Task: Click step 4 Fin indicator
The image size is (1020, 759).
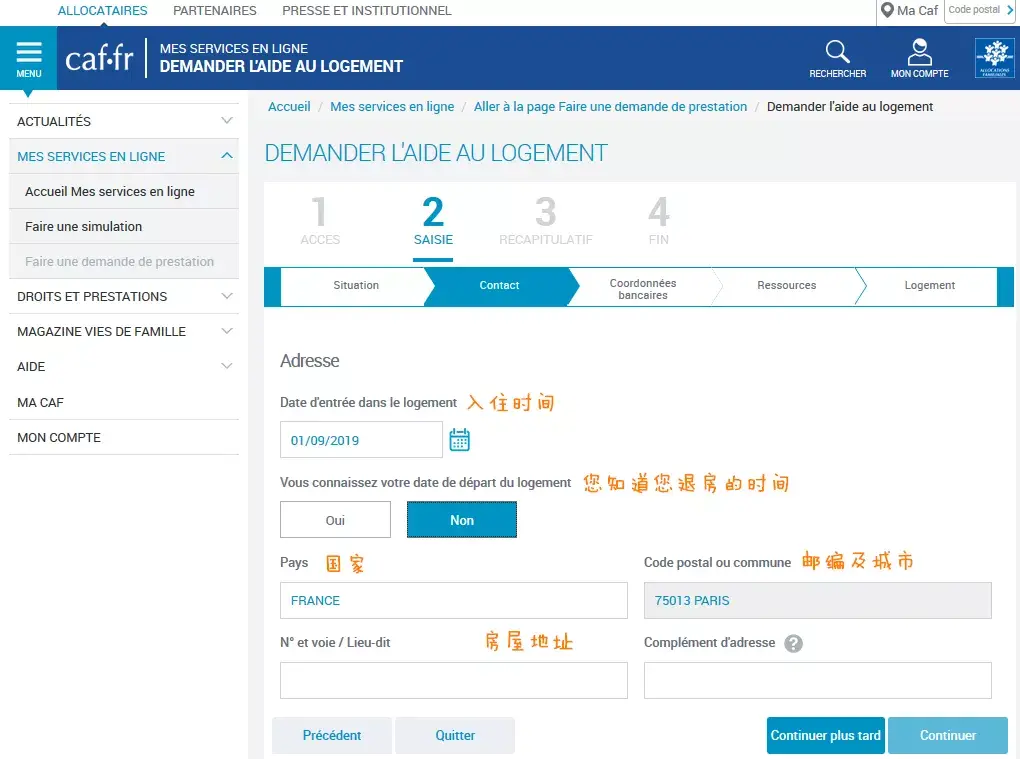Action: pyautogui.click(x=658, y=221)
